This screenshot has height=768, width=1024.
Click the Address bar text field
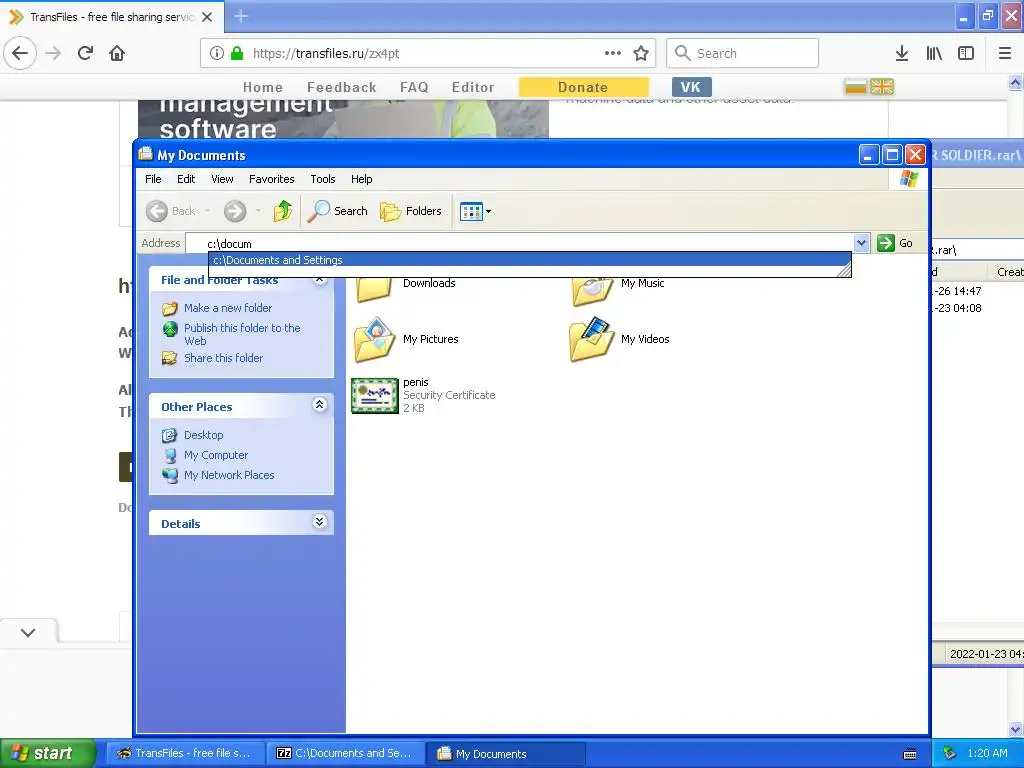pos(519,244)
